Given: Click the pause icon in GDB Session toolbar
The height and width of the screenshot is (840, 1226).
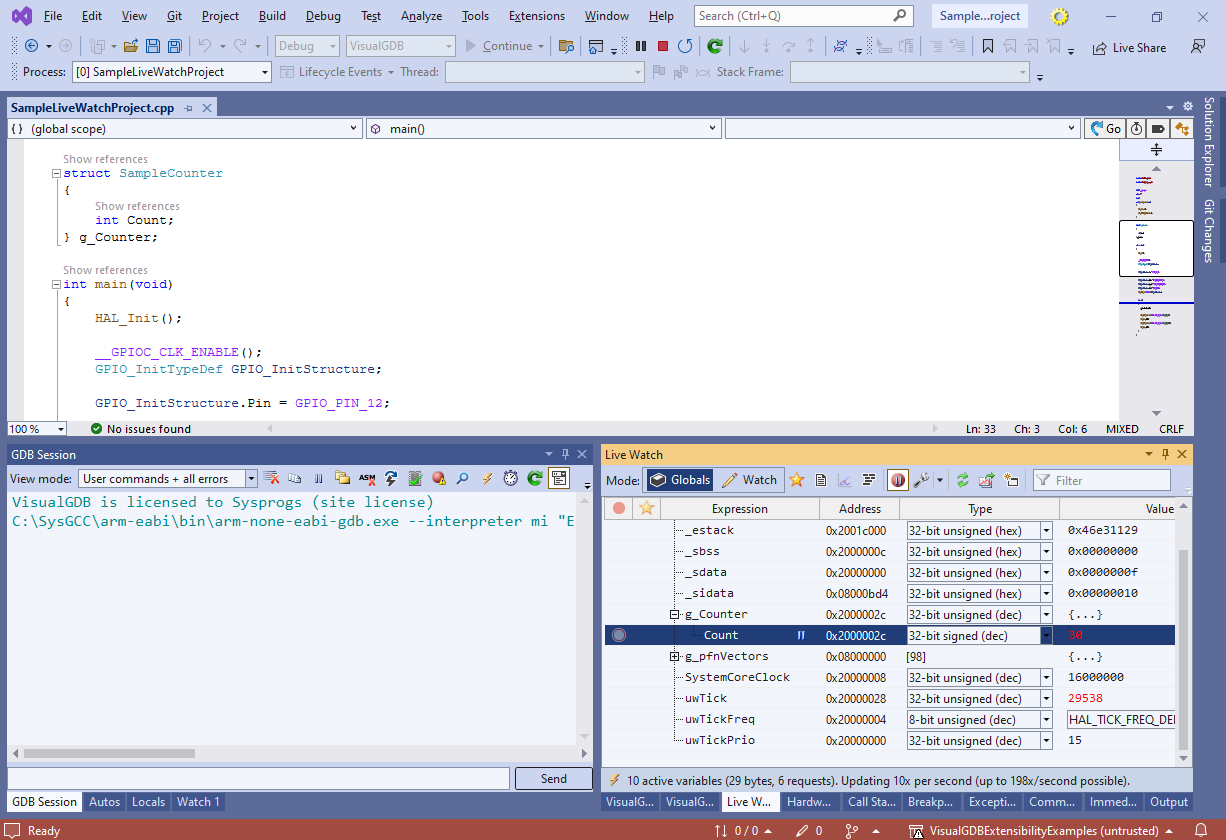Looking at the screenshot, I should coord(319,479).
